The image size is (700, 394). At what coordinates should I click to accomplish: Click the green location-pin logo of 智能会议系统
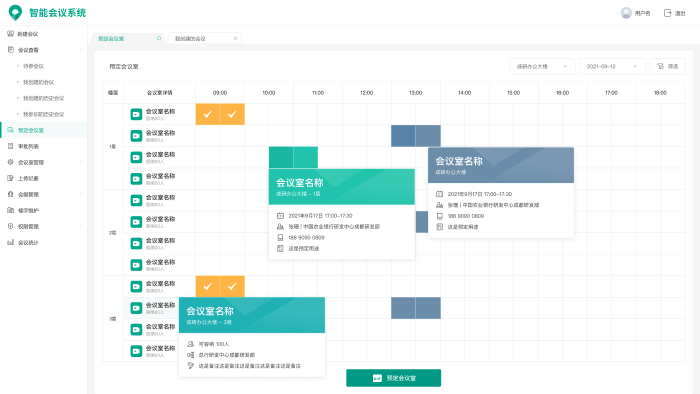pyautogui.click(x=15, y=12)
